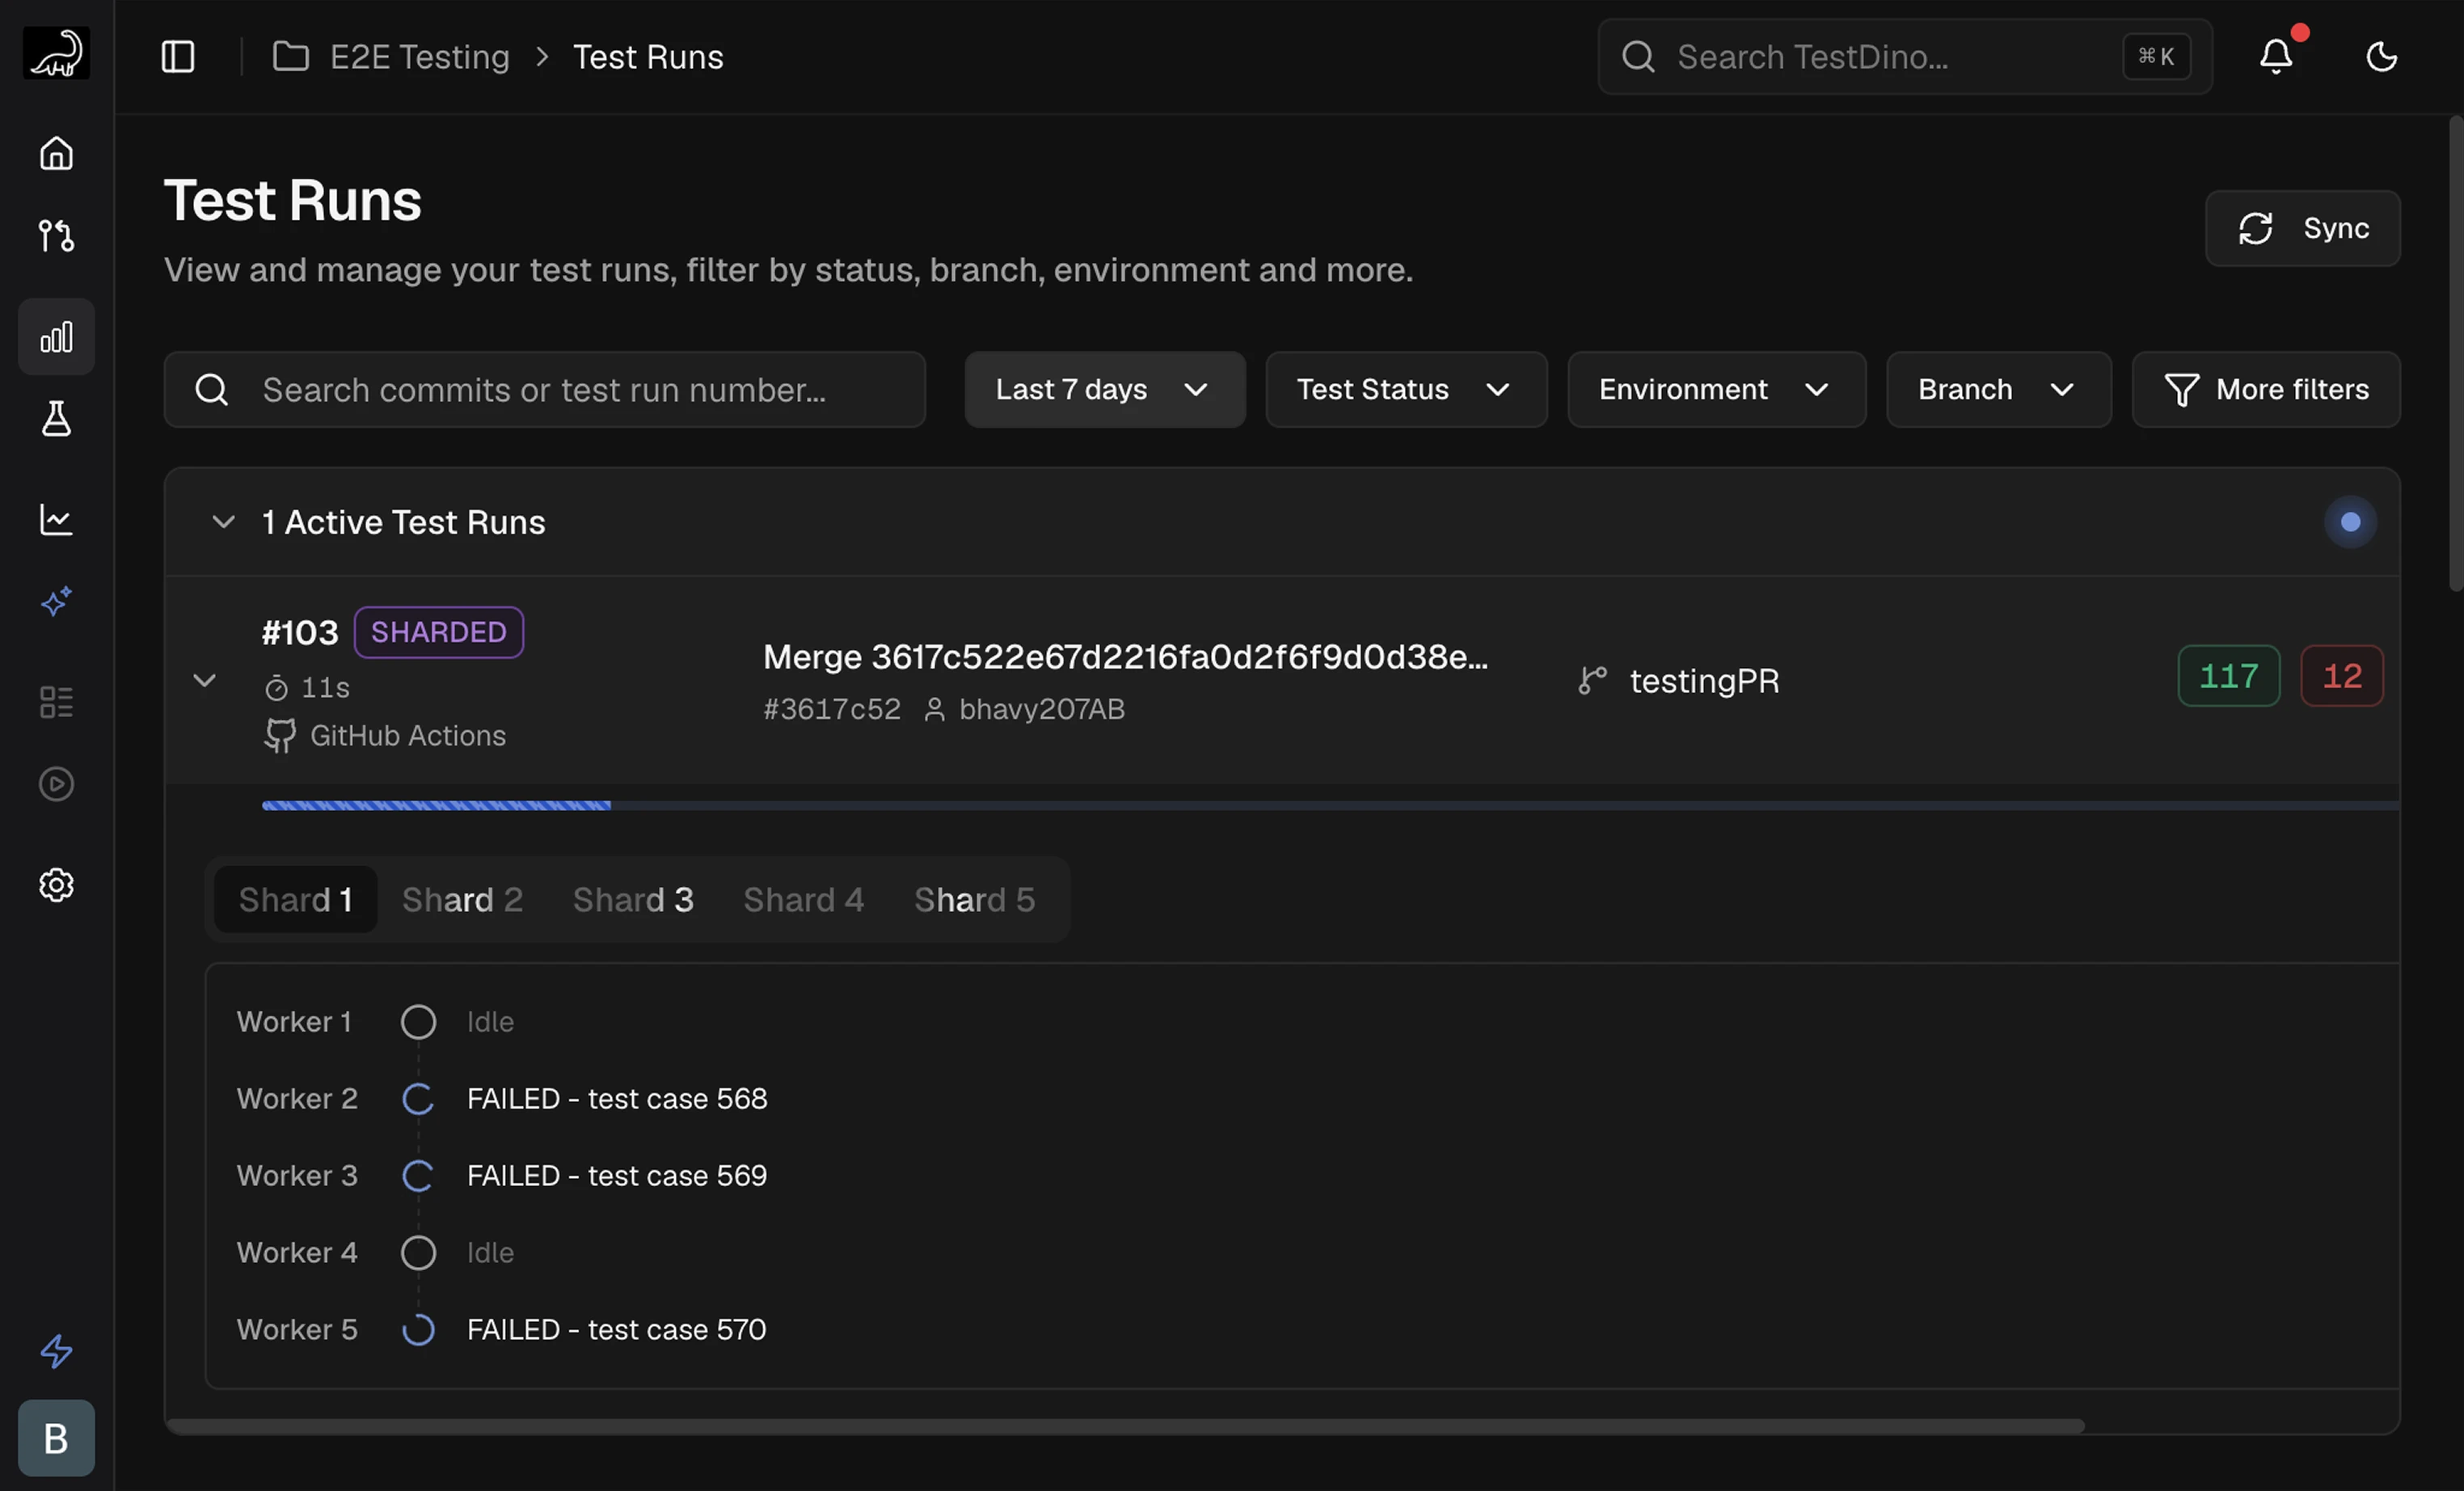Click the testingPR branch name
Screen dimensions: 2464x1491
click(1705, 681)
